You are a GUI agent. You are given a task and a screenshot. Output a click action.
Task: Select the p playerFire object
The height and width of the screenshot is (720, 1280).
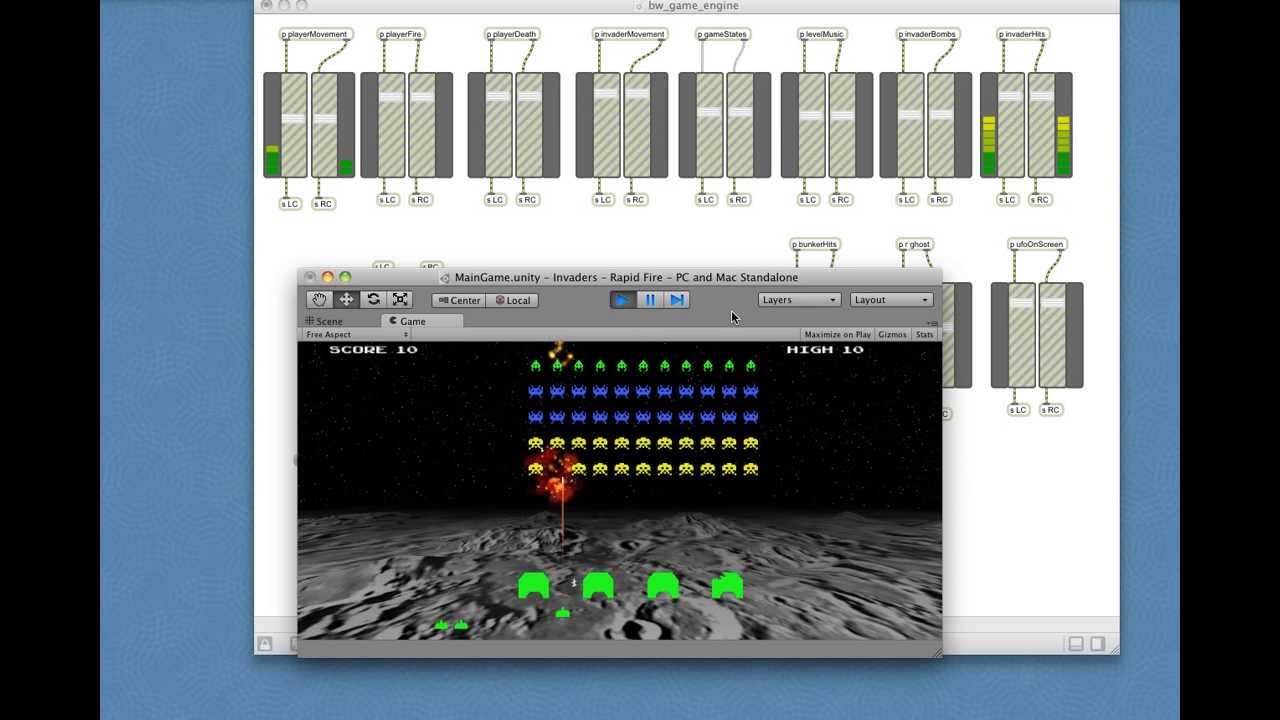tap(400, 34)
